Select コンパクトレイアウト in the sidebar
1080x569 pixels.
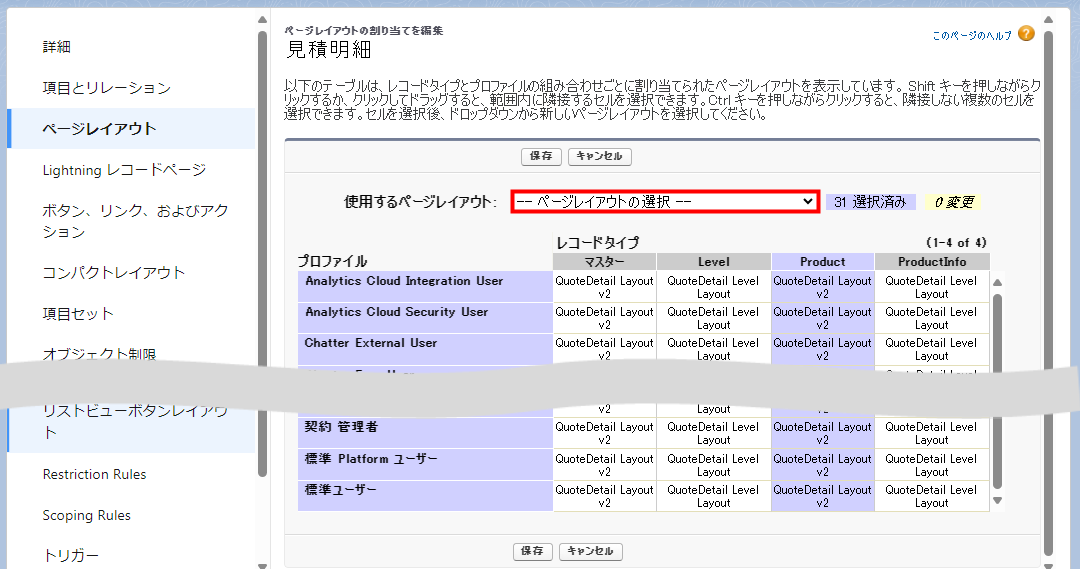pyautogui.click(x=114, y=273)
